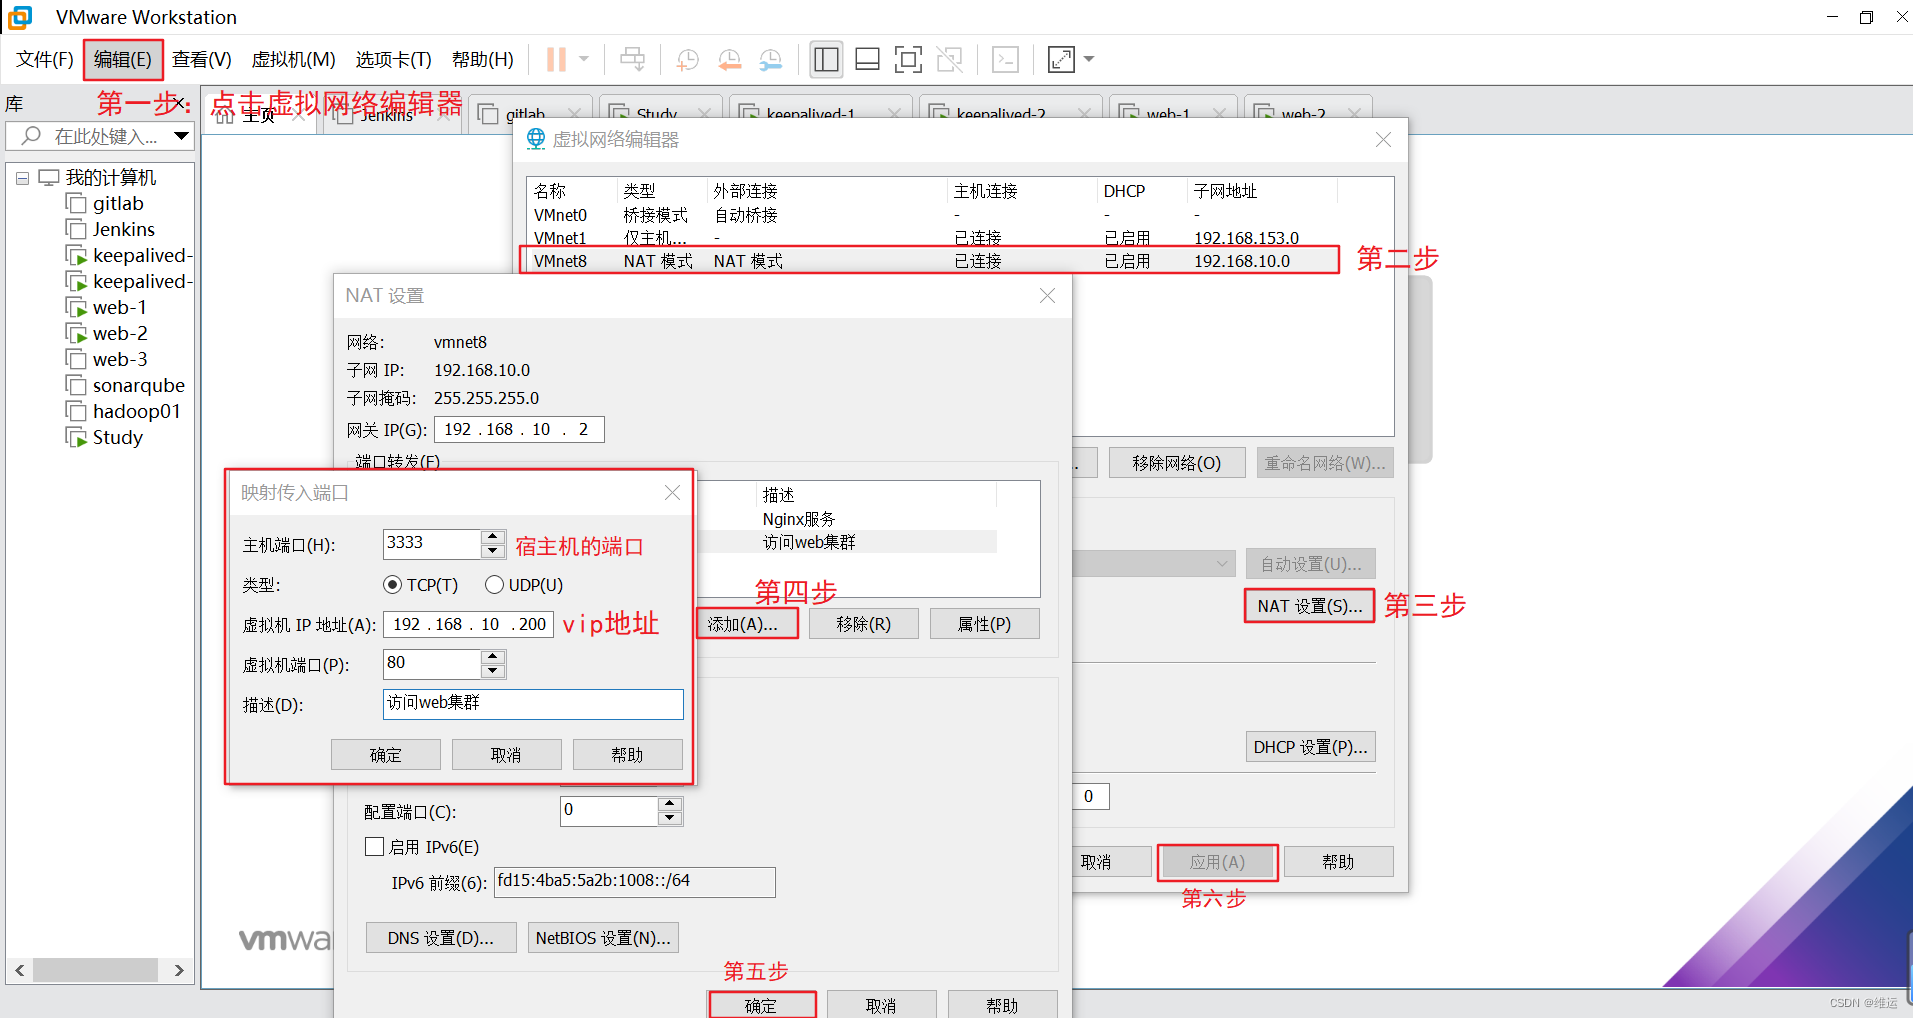Open the 选项卡(T) menu

[x=393, y=60]
